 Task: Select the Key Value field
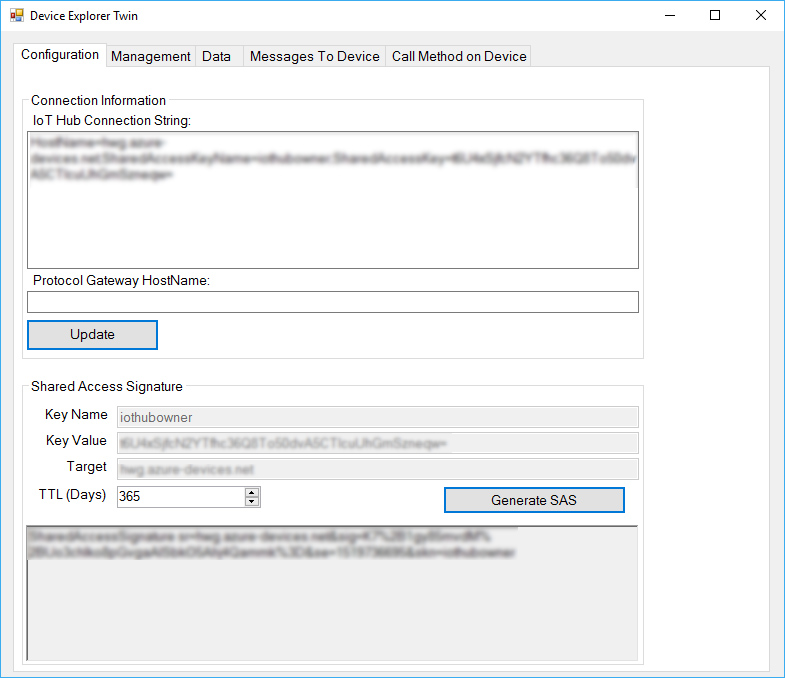pyautogui.click(x=377, y=443)
